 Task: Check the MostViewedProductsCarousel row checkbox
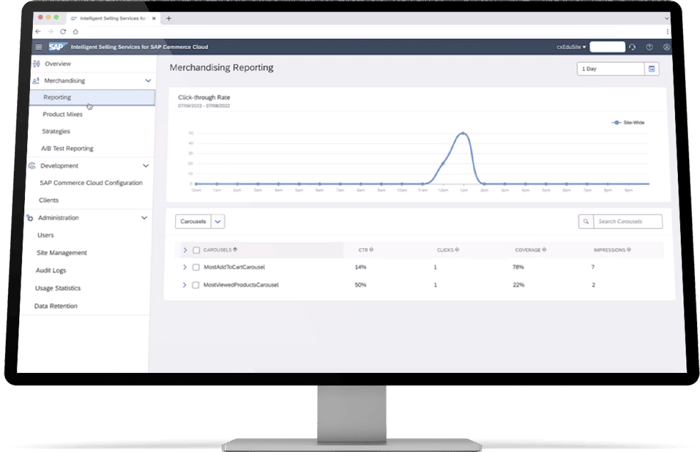click(x=196, y=285)
